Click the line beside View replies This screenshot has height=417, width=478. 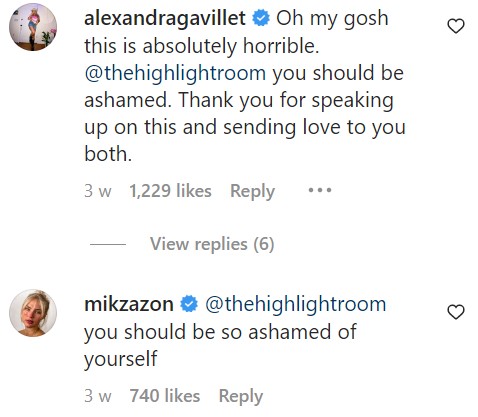(x=108, y=244)
